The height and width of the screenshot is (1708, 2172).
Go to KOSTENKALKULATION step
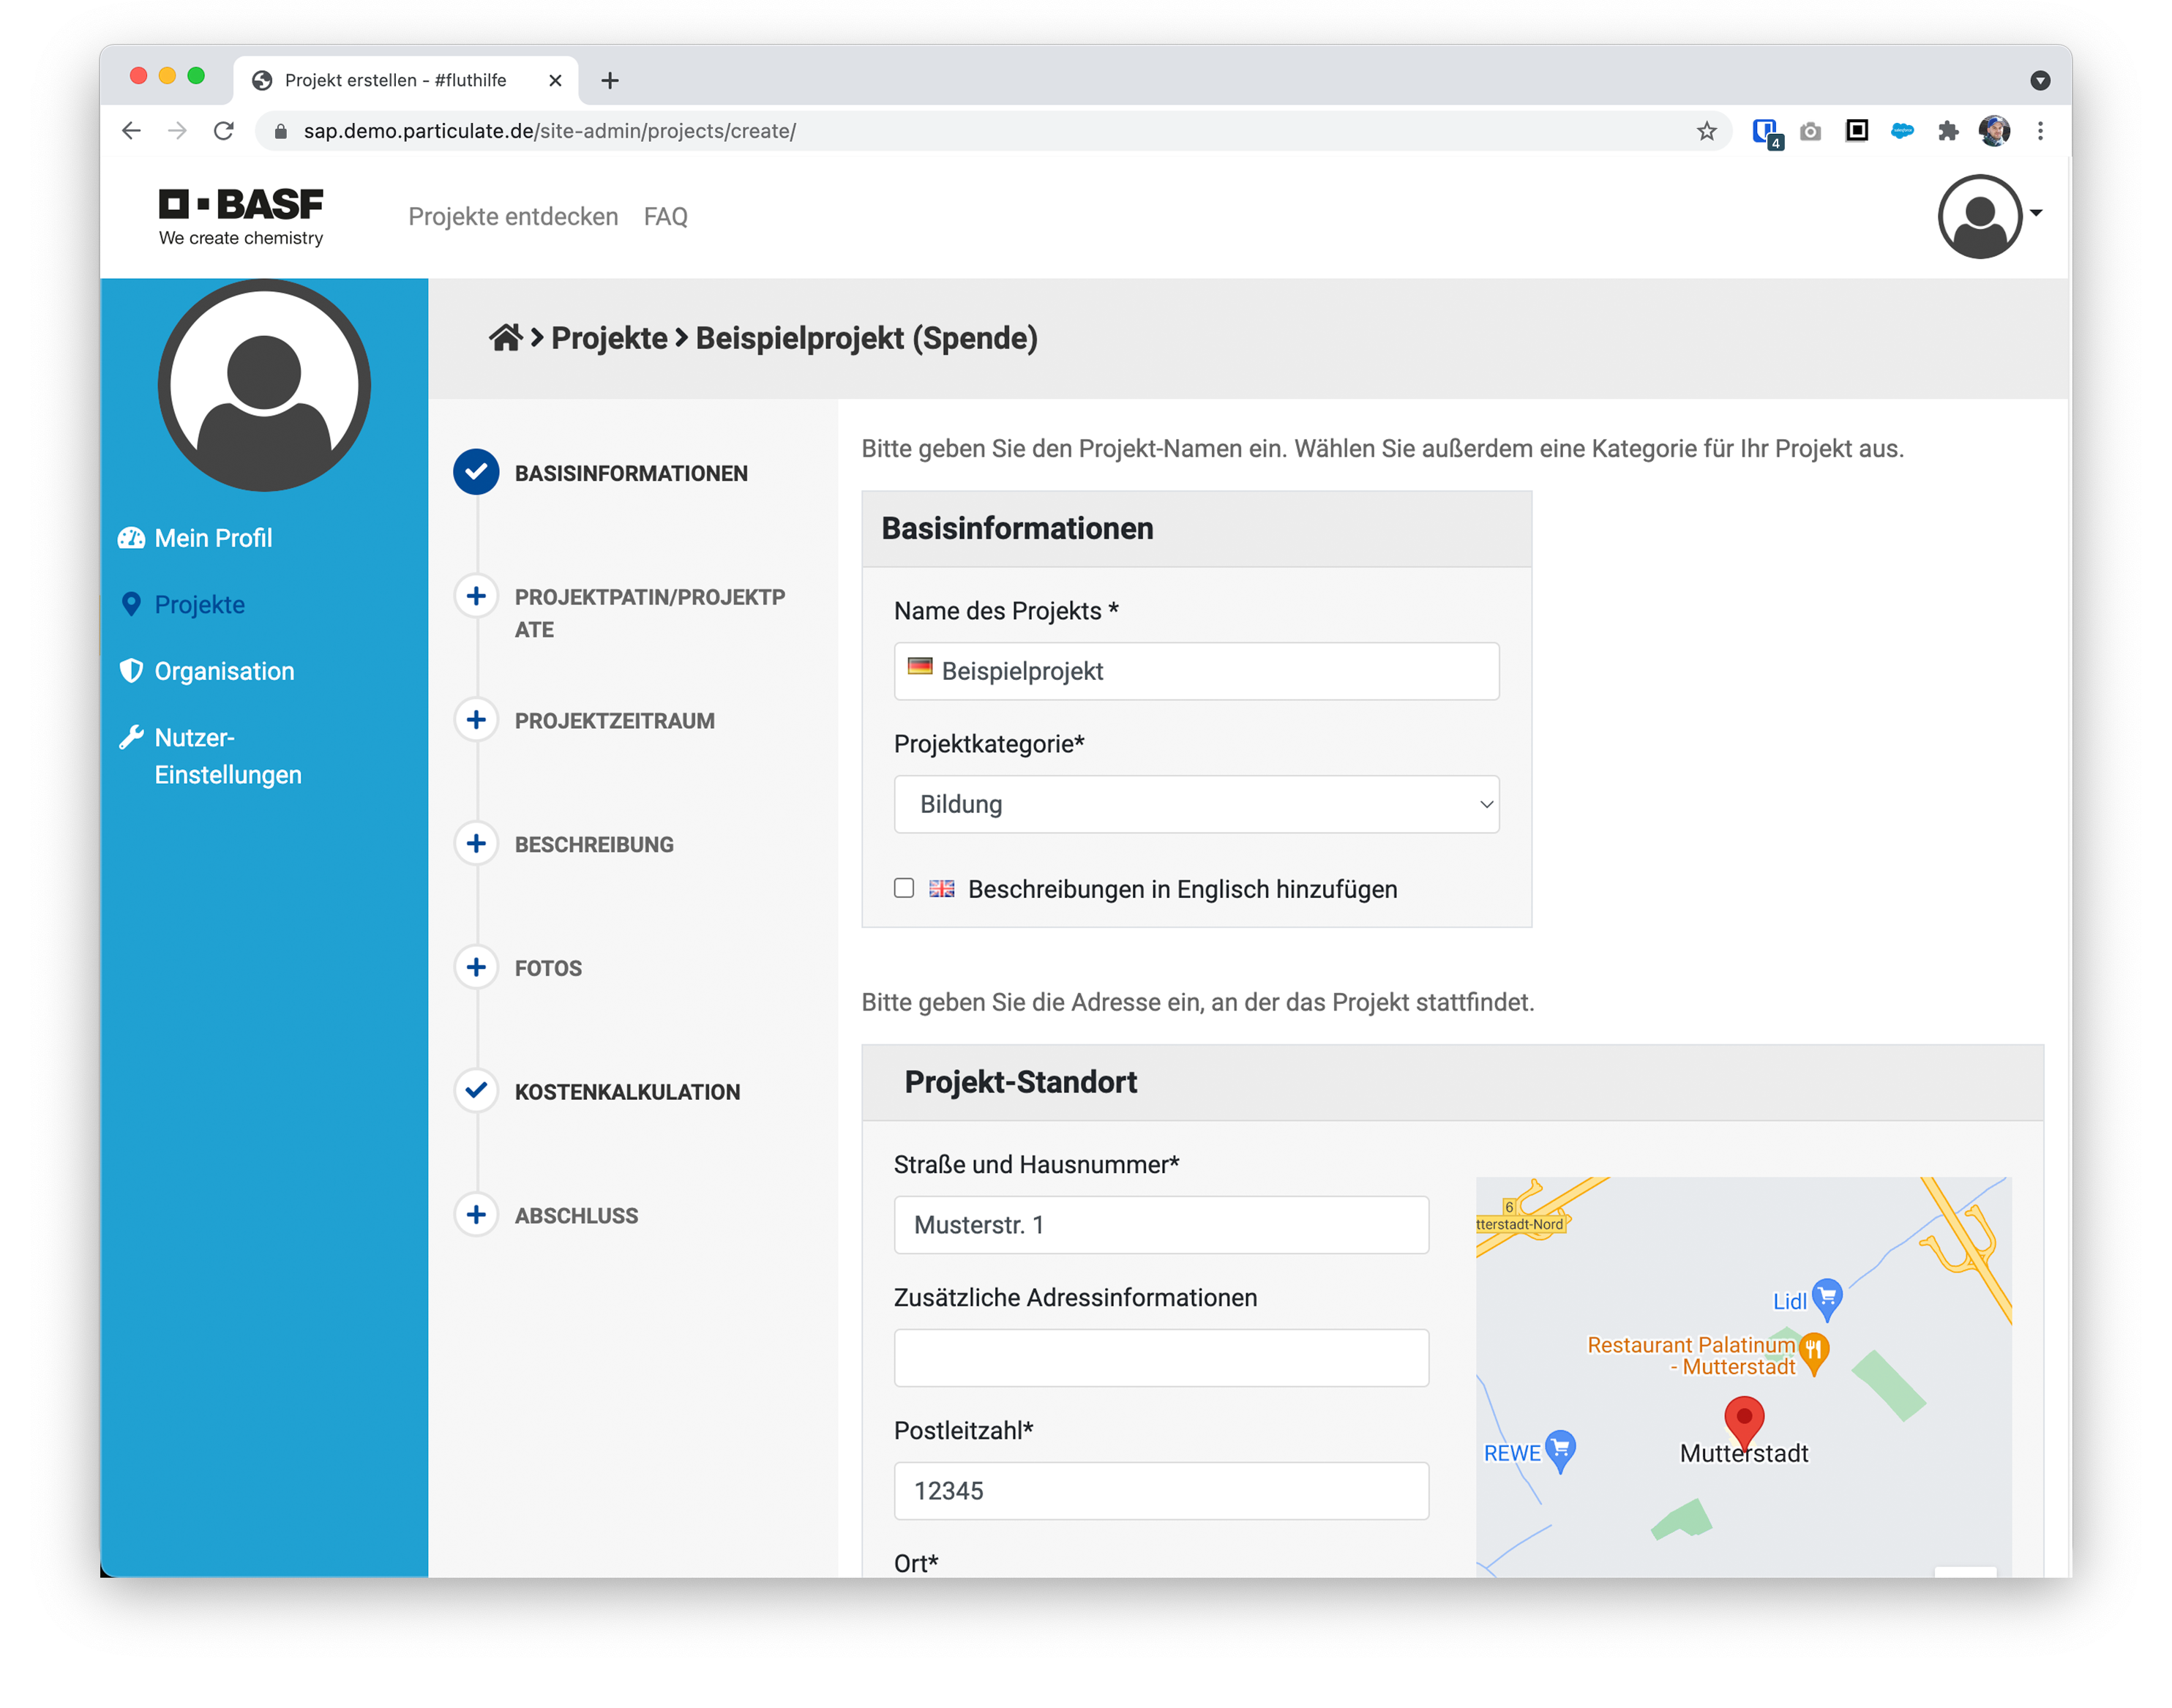(627, 1092)
